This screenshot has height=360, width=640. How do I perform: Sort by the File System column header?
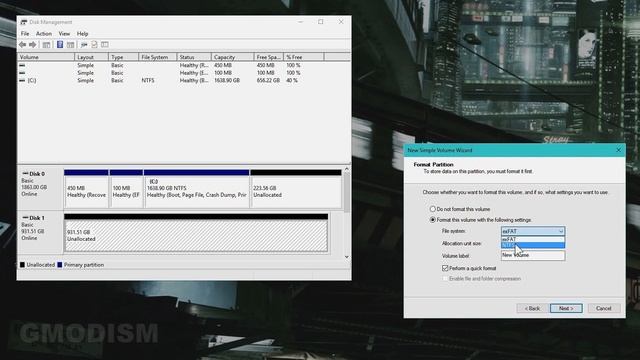click(158, 57)
